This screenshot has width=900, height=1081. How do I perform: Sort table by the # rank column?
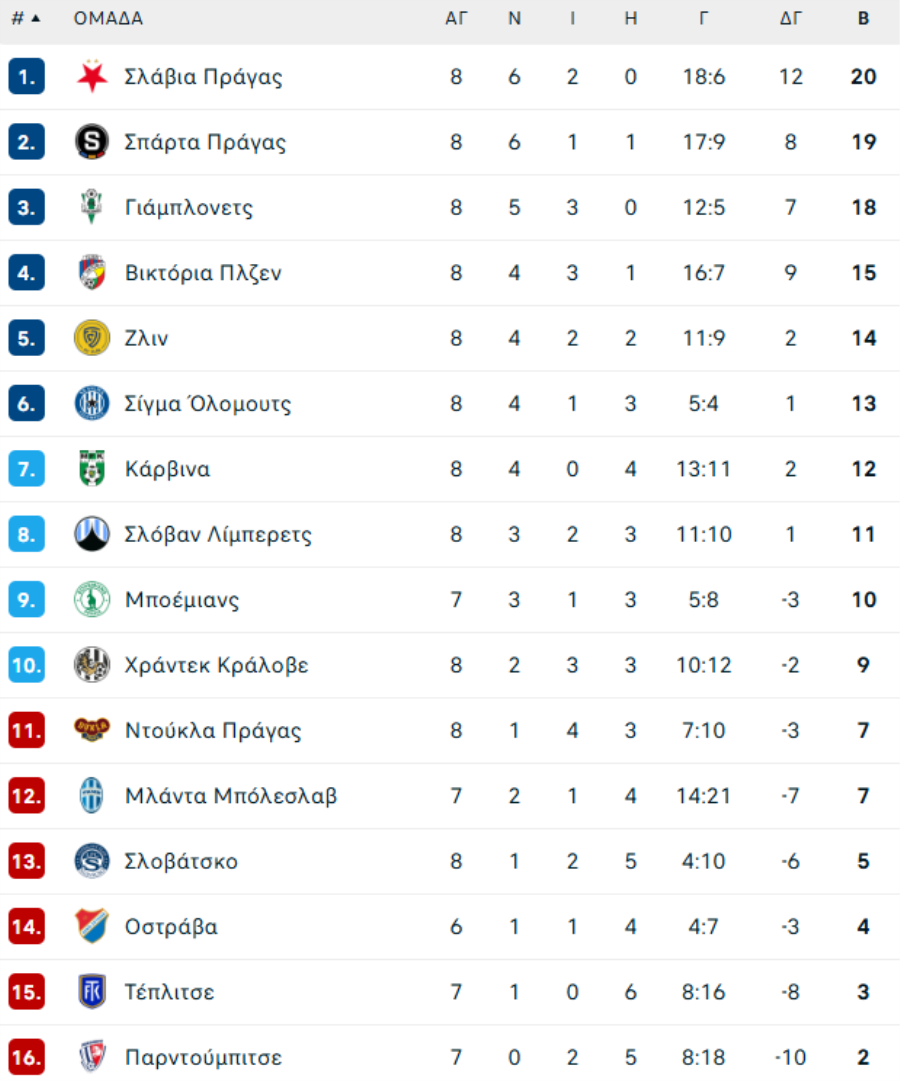pyautogui.click(x=26, y=18)
